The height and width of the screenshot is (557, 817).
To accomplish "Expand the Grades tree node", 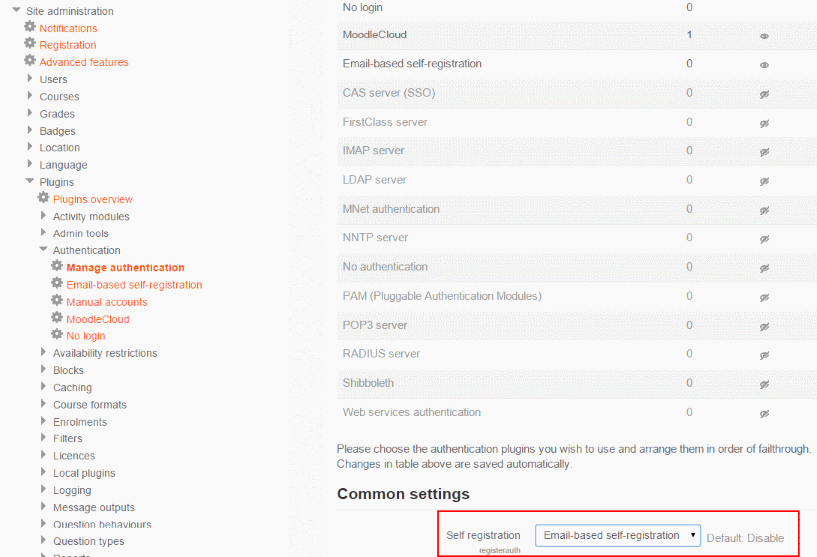I will [30, 113].
